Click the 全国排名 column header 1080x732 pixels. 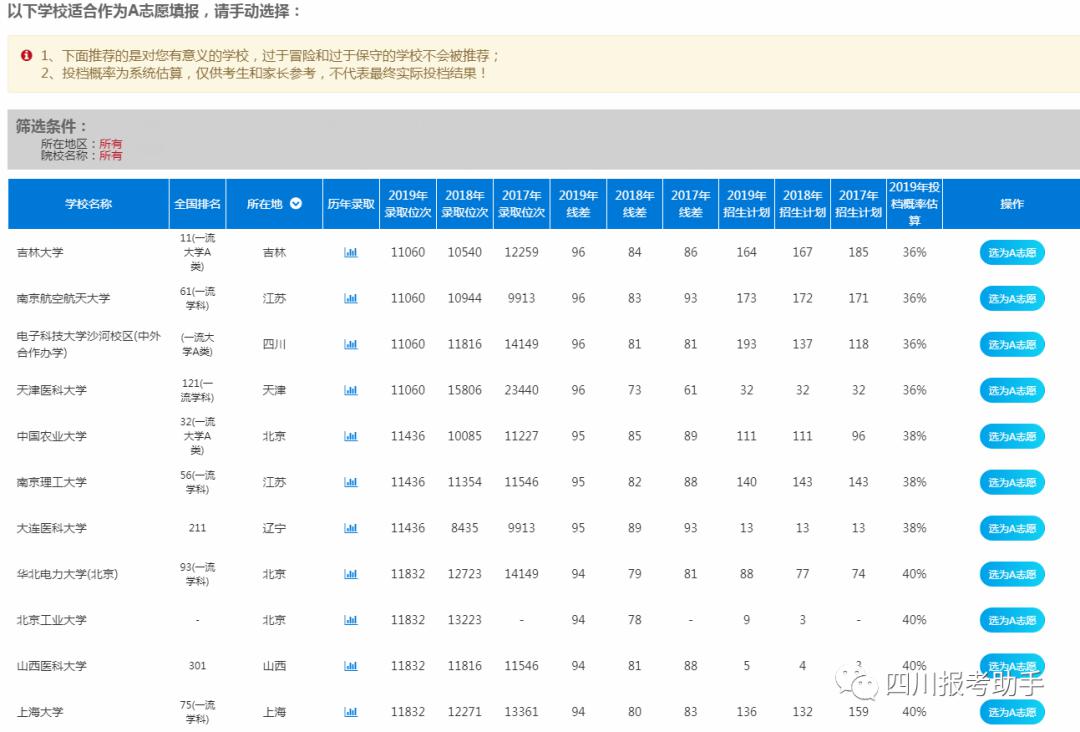[x=197, y=204]
